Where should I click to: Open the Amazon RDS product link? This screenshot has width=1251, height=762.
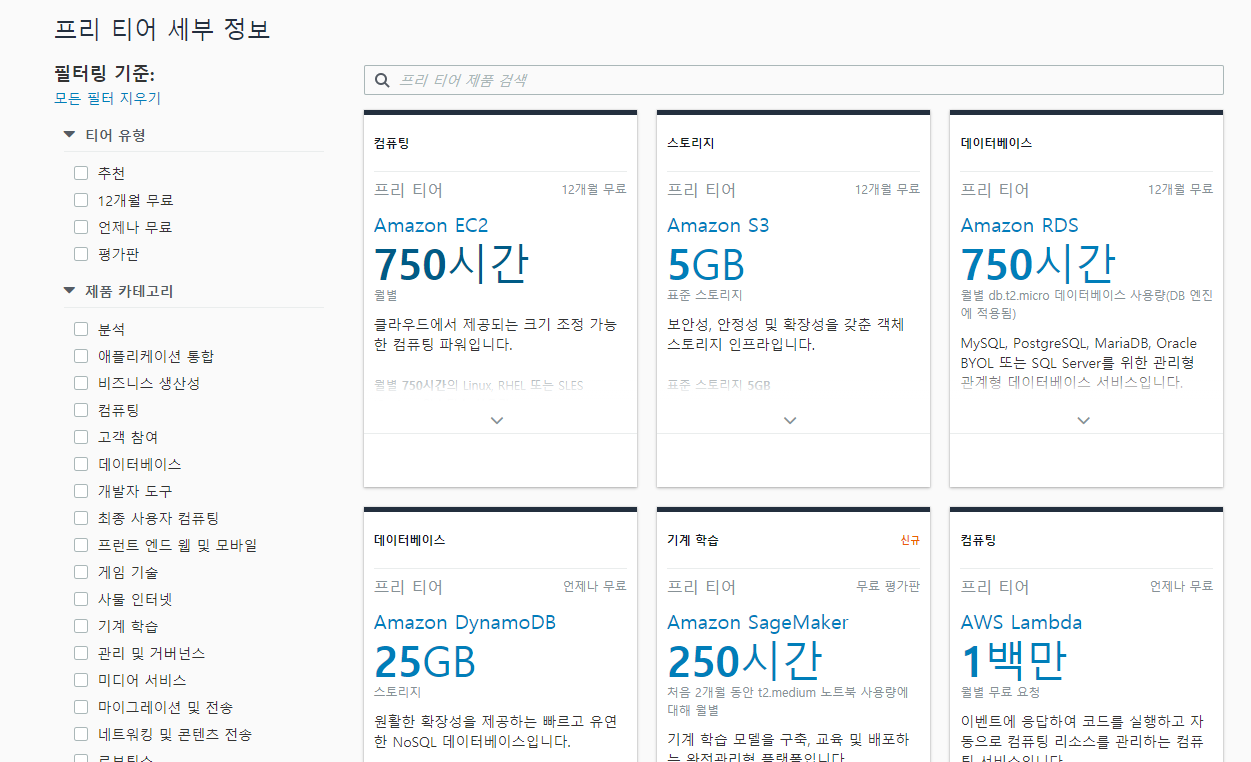coord(1020,225)
